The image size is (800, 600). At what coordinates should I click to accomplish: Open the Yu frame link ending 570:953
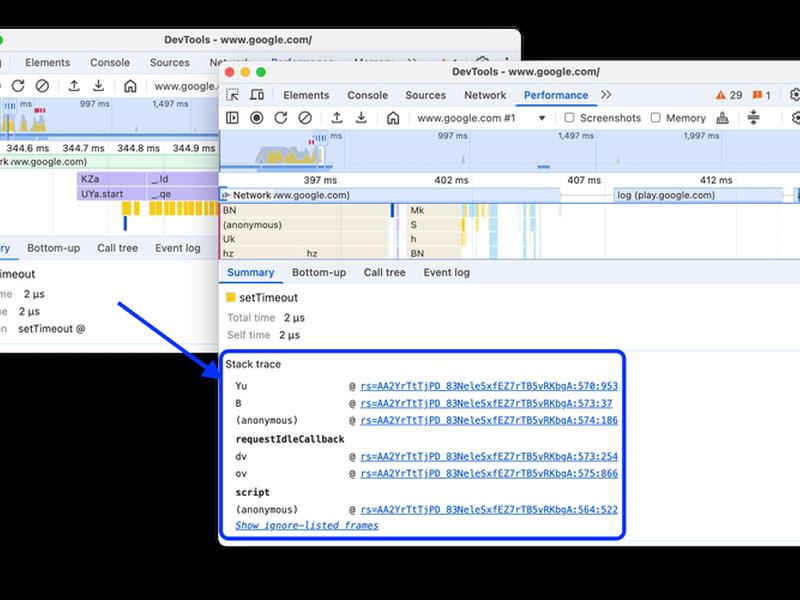click(489, 386)
